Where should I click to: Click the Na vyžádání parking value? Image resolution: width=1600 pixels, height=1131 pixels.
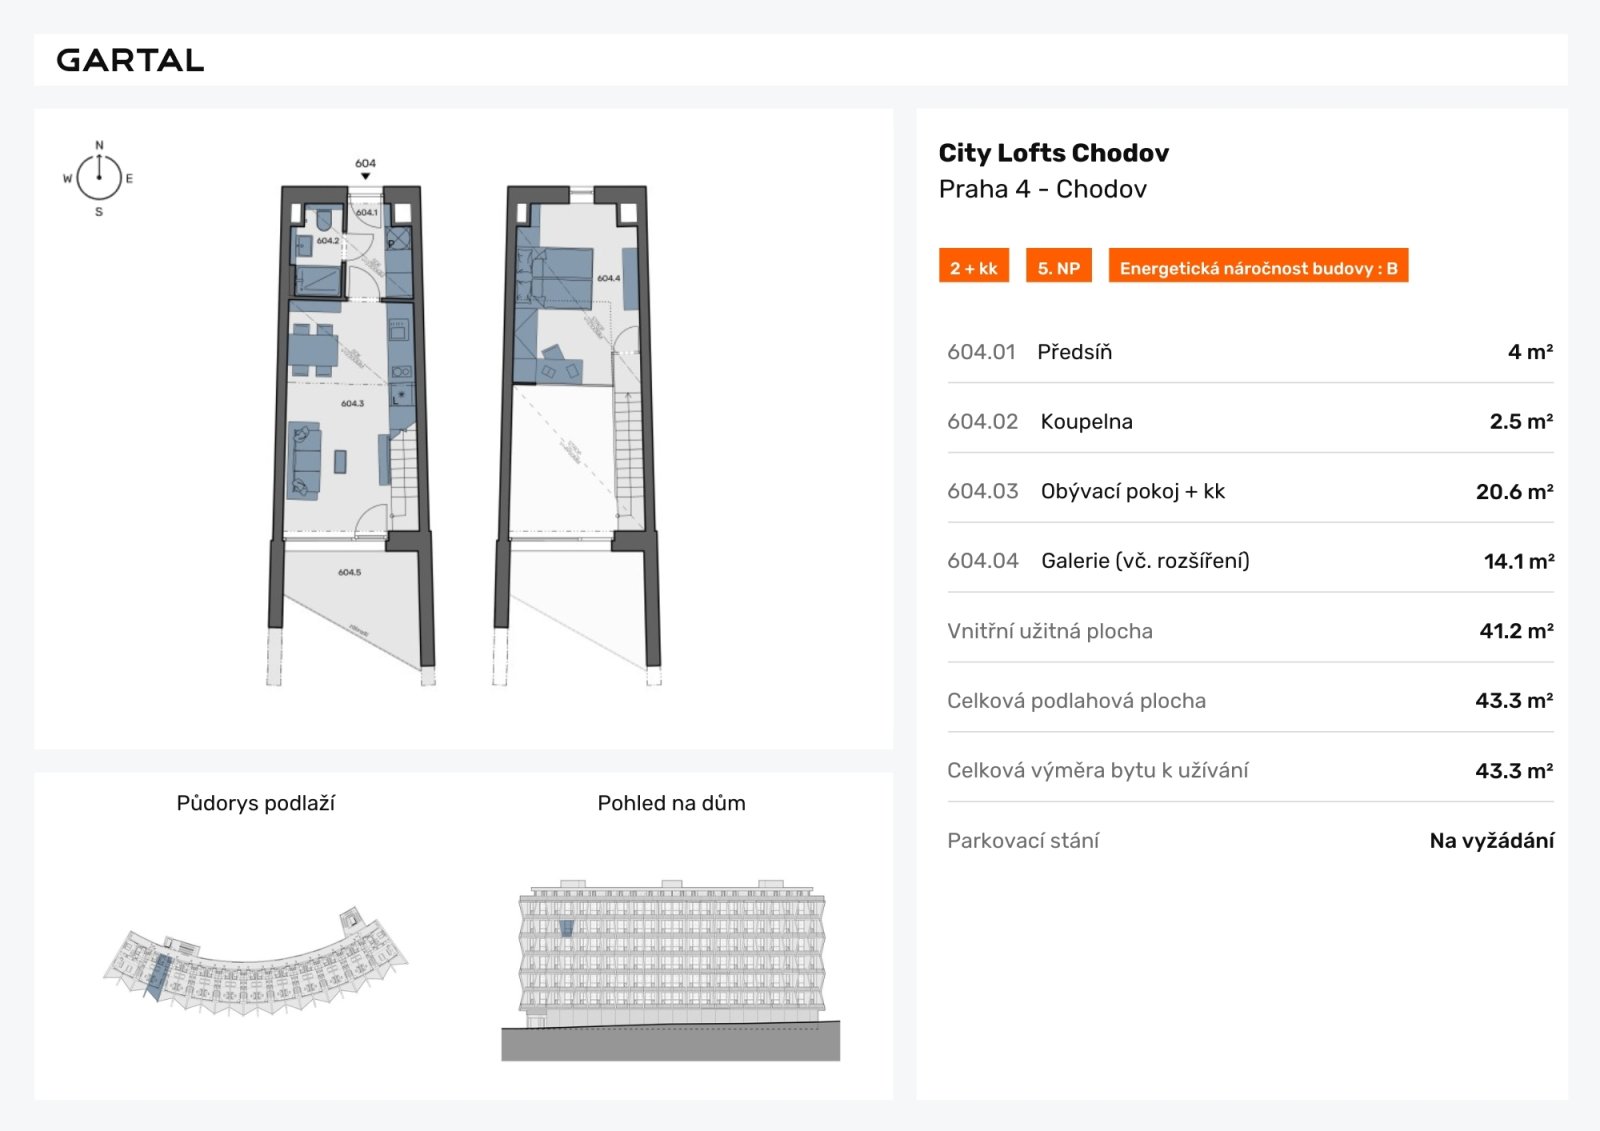click(1491, 841)
